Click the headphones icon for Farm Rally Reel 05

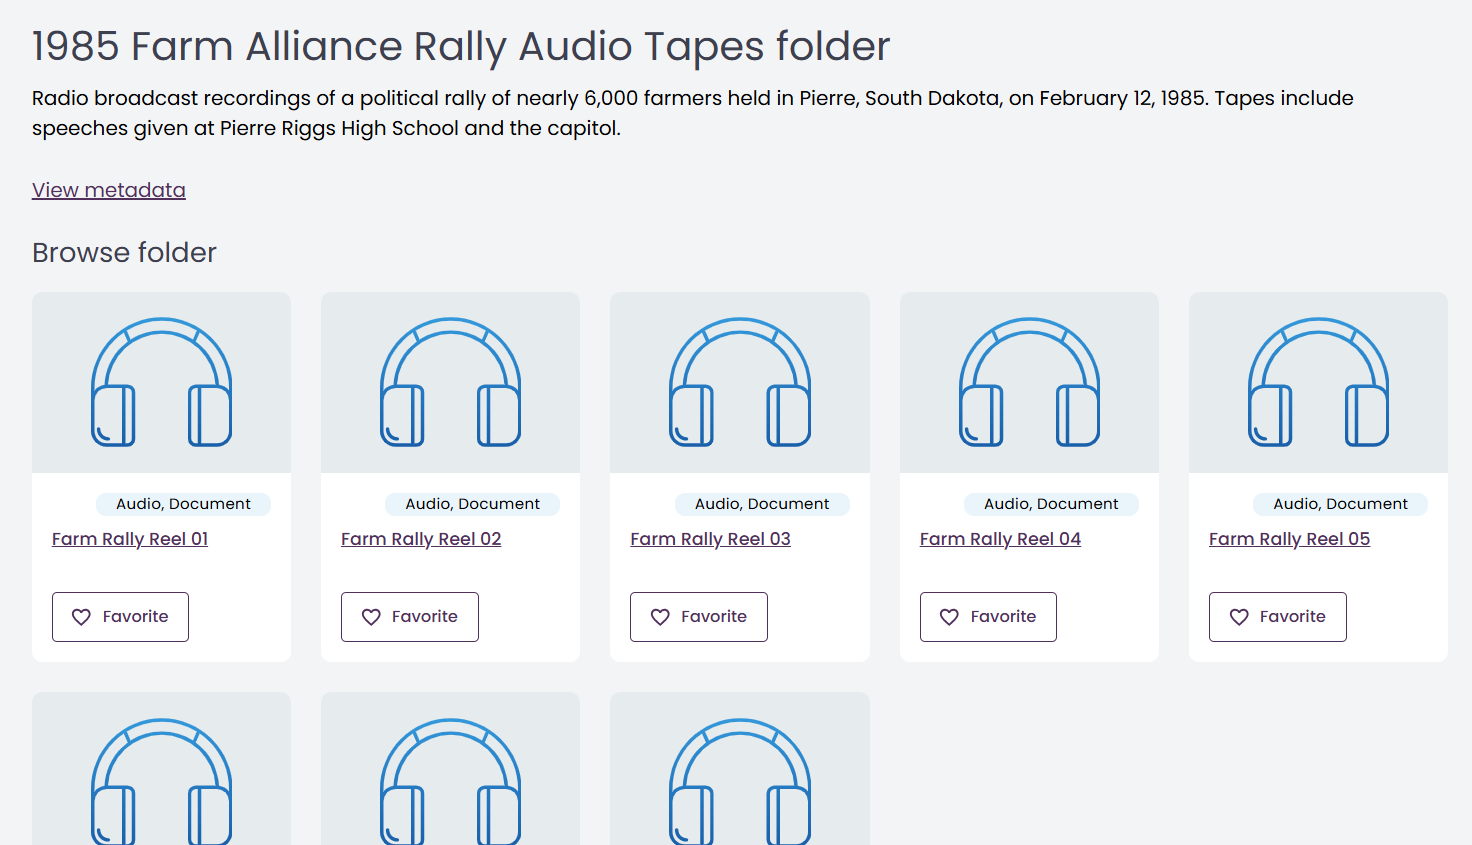1317,382
